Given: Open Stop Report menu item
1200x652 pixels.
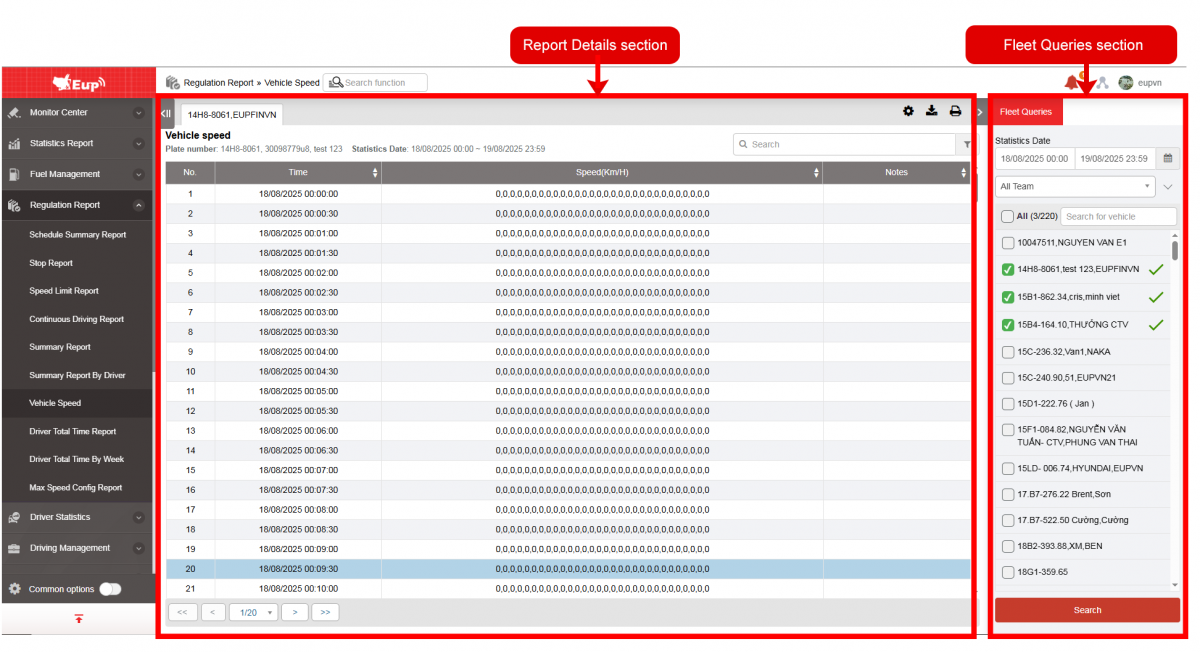Looking at the screenshot, I should point(51,263).
